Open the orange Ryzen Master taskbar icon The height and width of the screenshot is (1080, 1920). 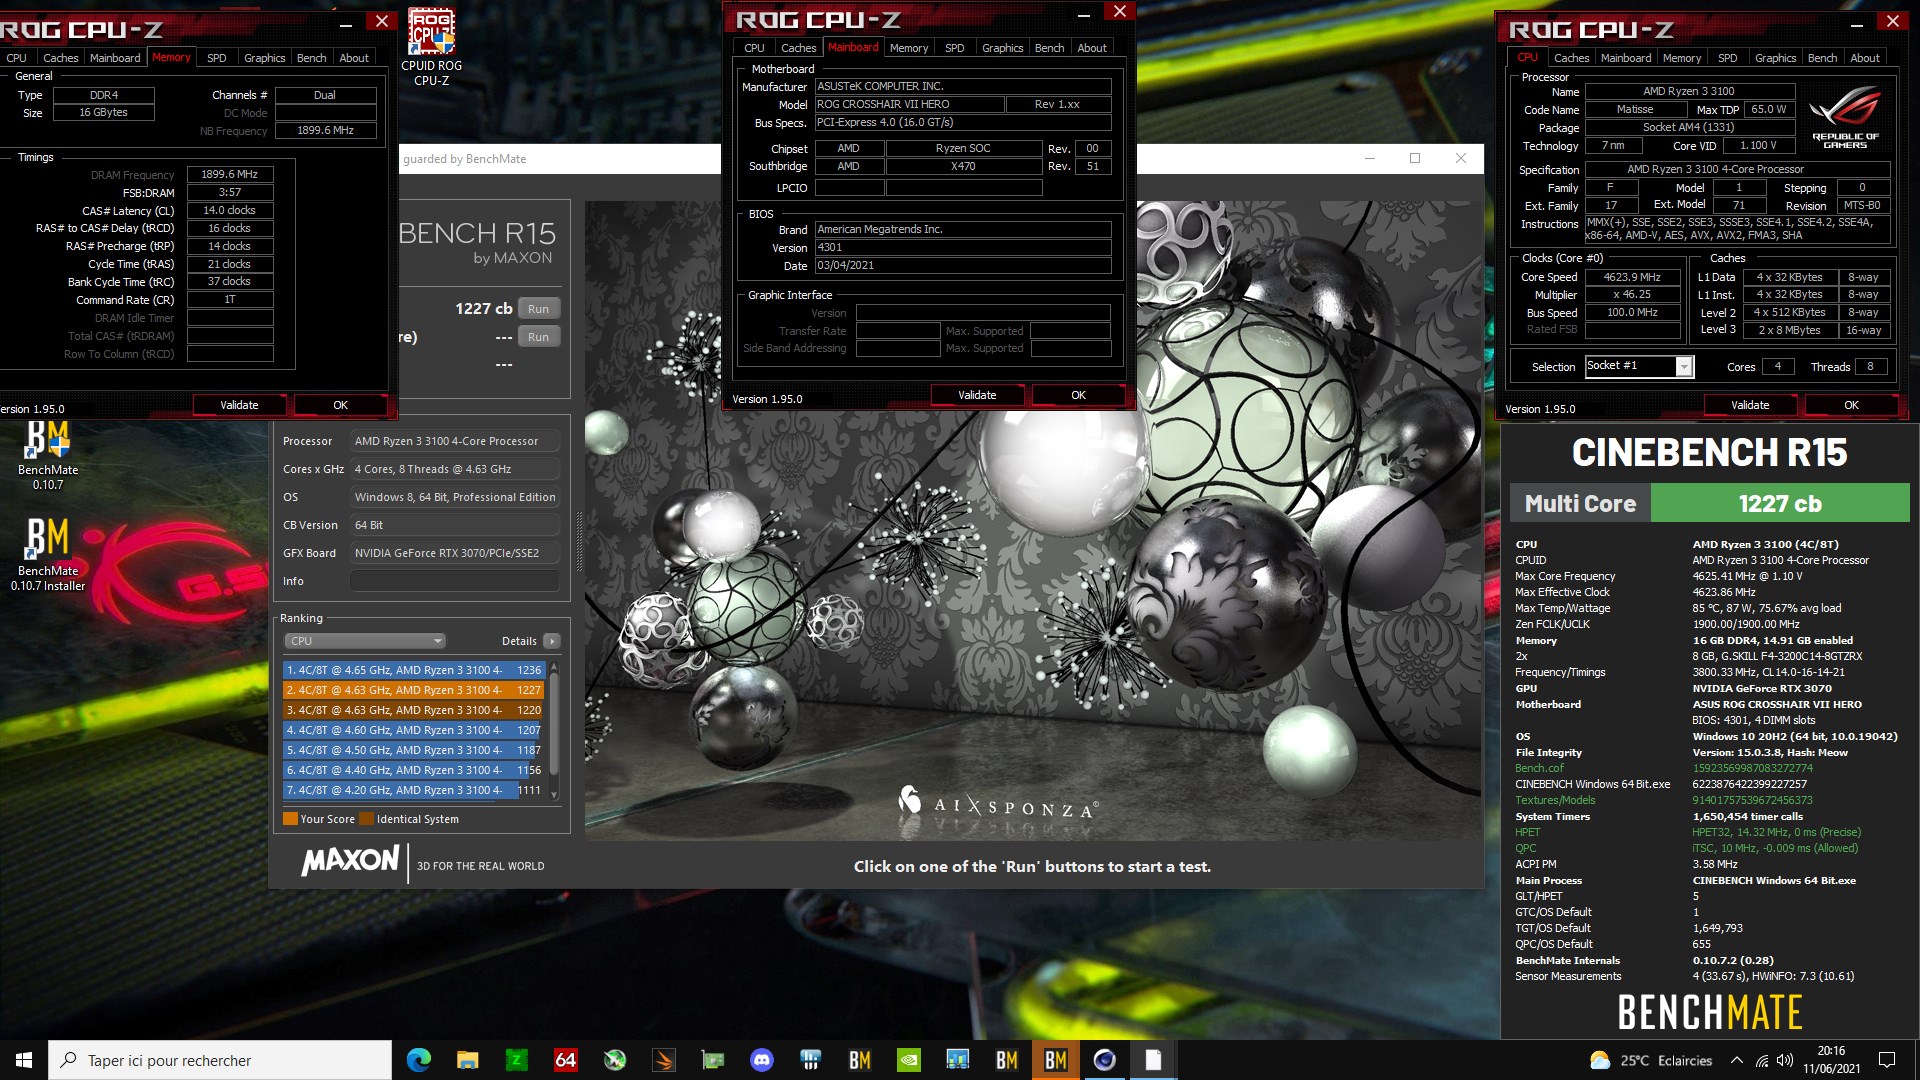click(x=663, y=1060)
